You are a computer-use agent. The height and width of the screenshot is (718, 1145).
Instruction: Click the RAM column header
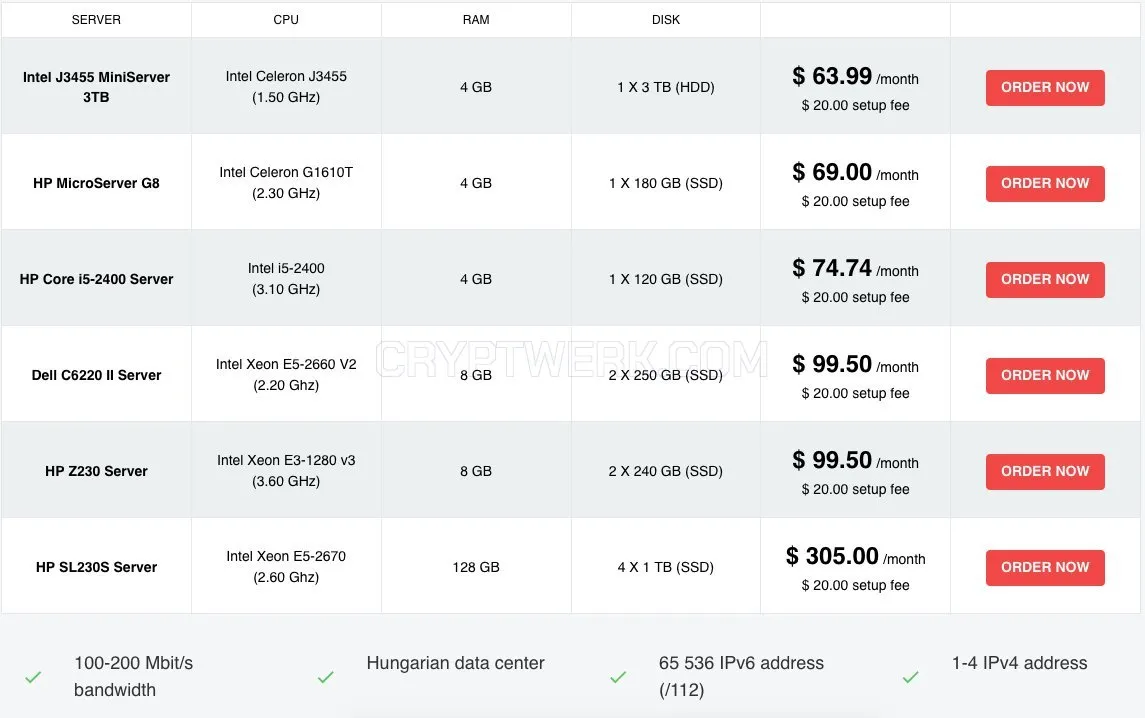click(476, 20)
